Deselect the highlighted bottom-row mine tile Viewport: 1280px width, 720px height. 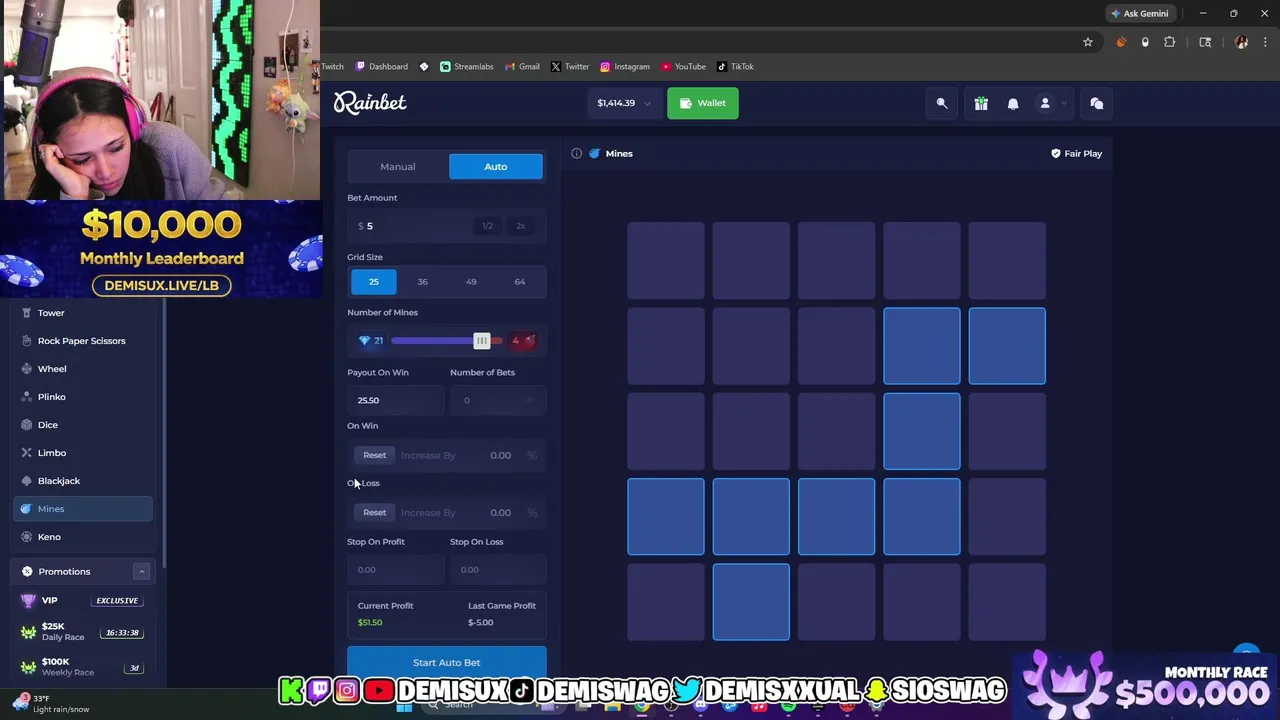click(751, 602)
